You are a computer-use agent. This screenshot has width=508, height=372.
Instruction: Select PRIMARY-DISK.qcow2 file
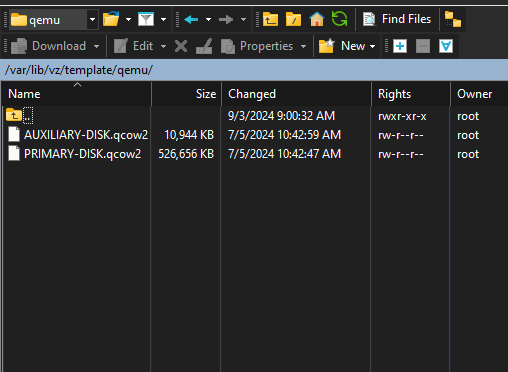[x=82, y=154]
